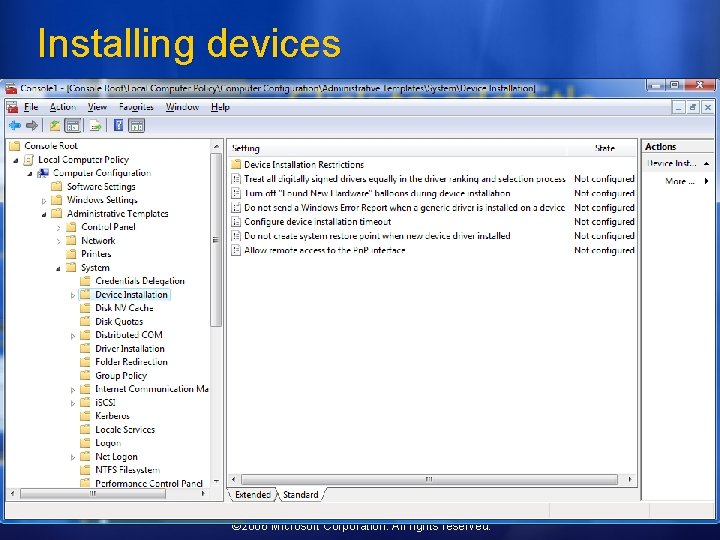Expand the Net Logon tree node
The image size is (720, 540).
(73, 457)
